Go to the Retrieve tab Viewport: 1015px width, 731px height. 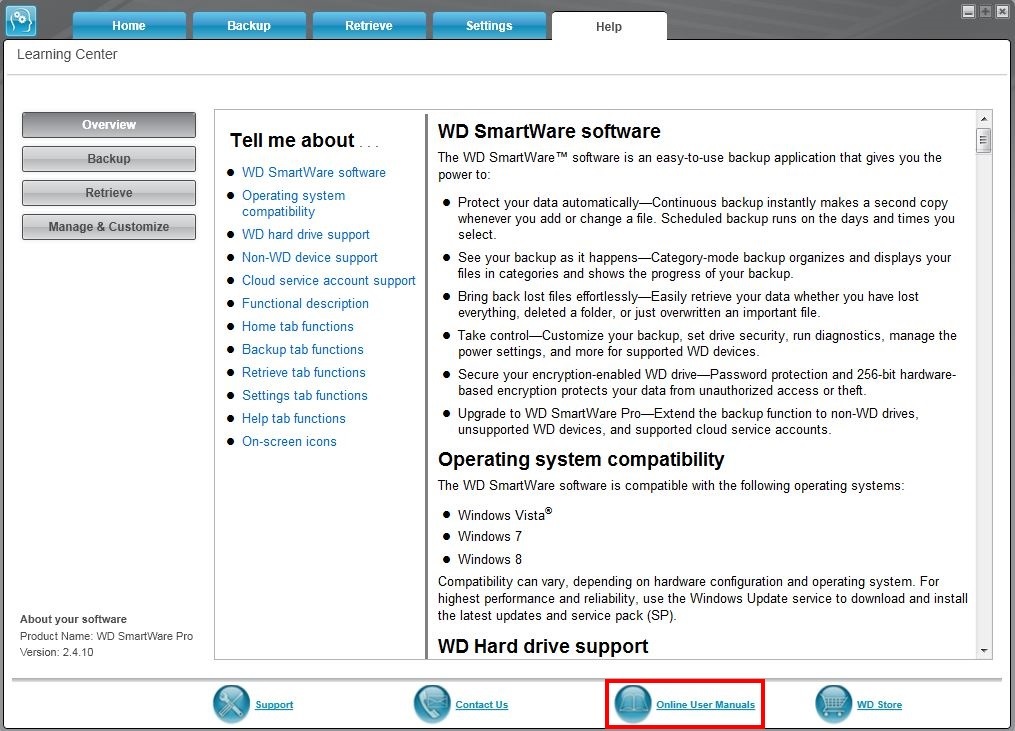coord(369,26)
